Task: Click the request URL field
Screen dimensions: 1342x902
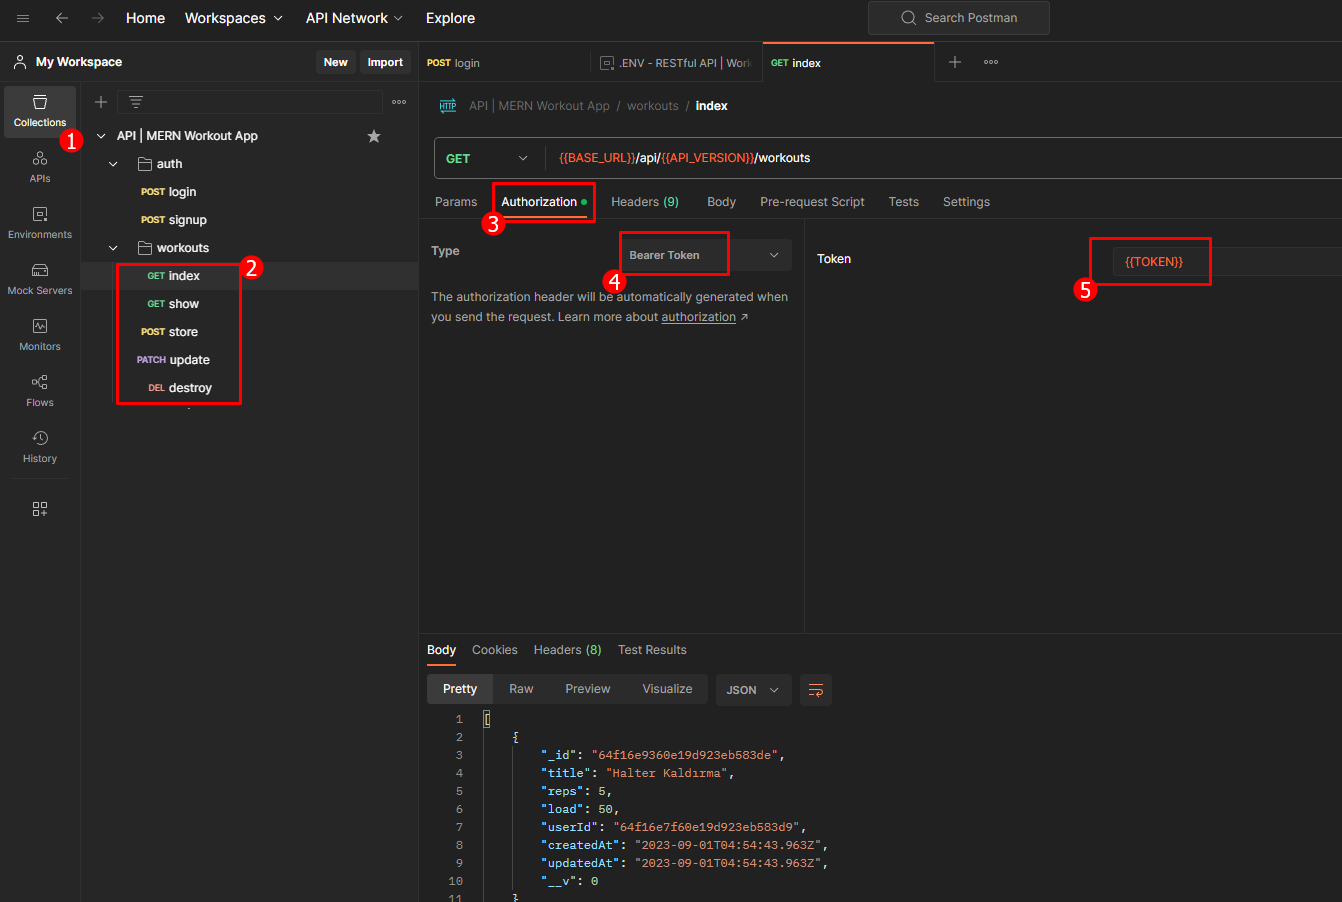Action: (945, 158)
